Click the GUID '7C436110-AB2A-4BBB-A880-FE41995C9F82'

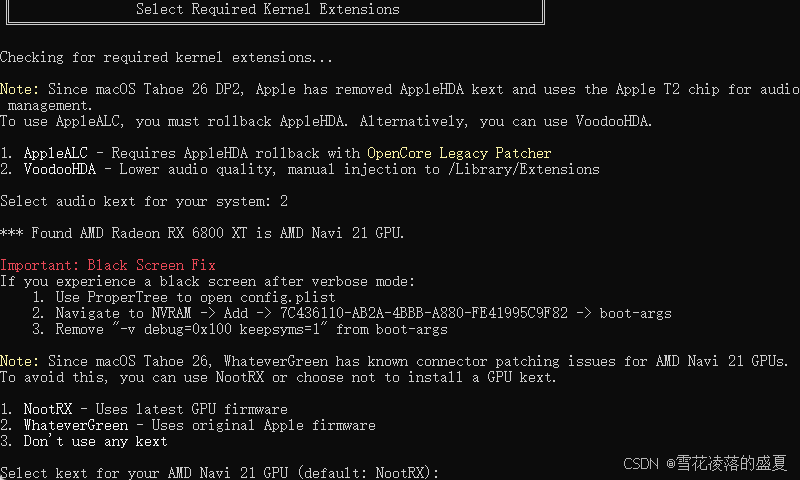pyautogui.click(x=424, y=313)
